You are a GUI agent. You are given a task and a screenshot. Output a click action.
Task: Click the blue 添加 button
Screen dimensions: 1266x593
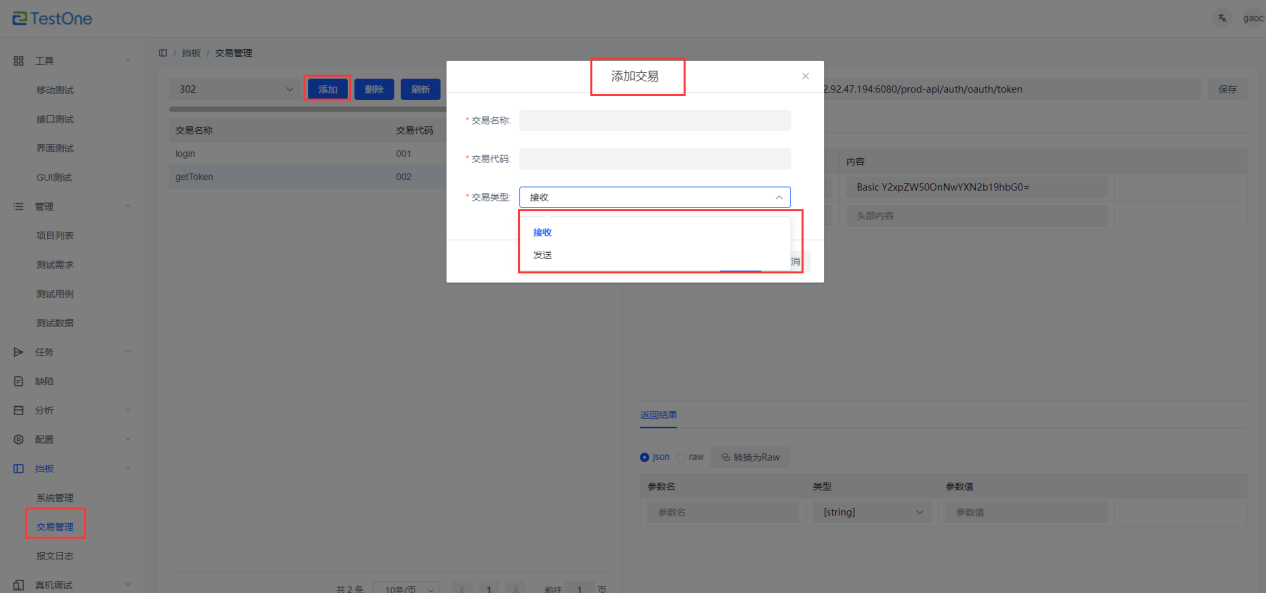click(x=327, y=89)
